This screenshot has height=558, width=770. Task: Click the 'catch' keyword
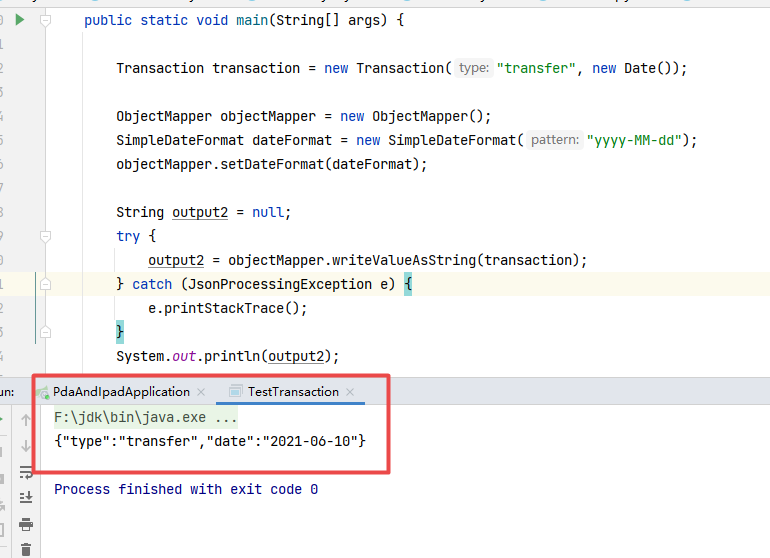[x=152, y=284]
